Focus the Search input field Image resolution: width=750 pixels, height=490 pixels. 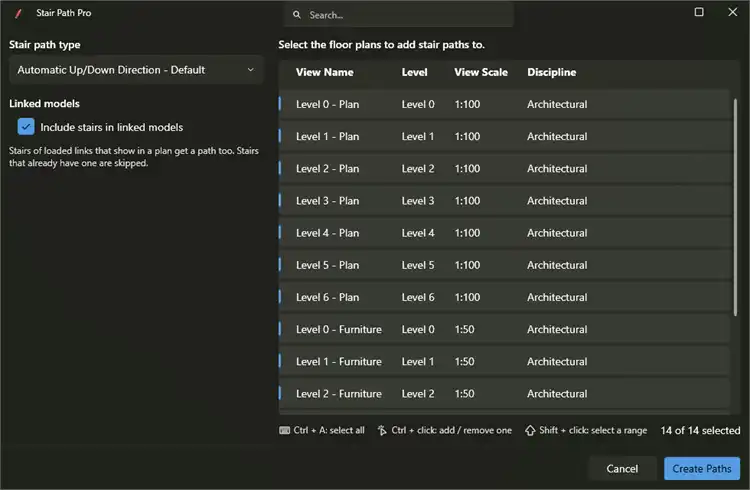tap(399, 15)
